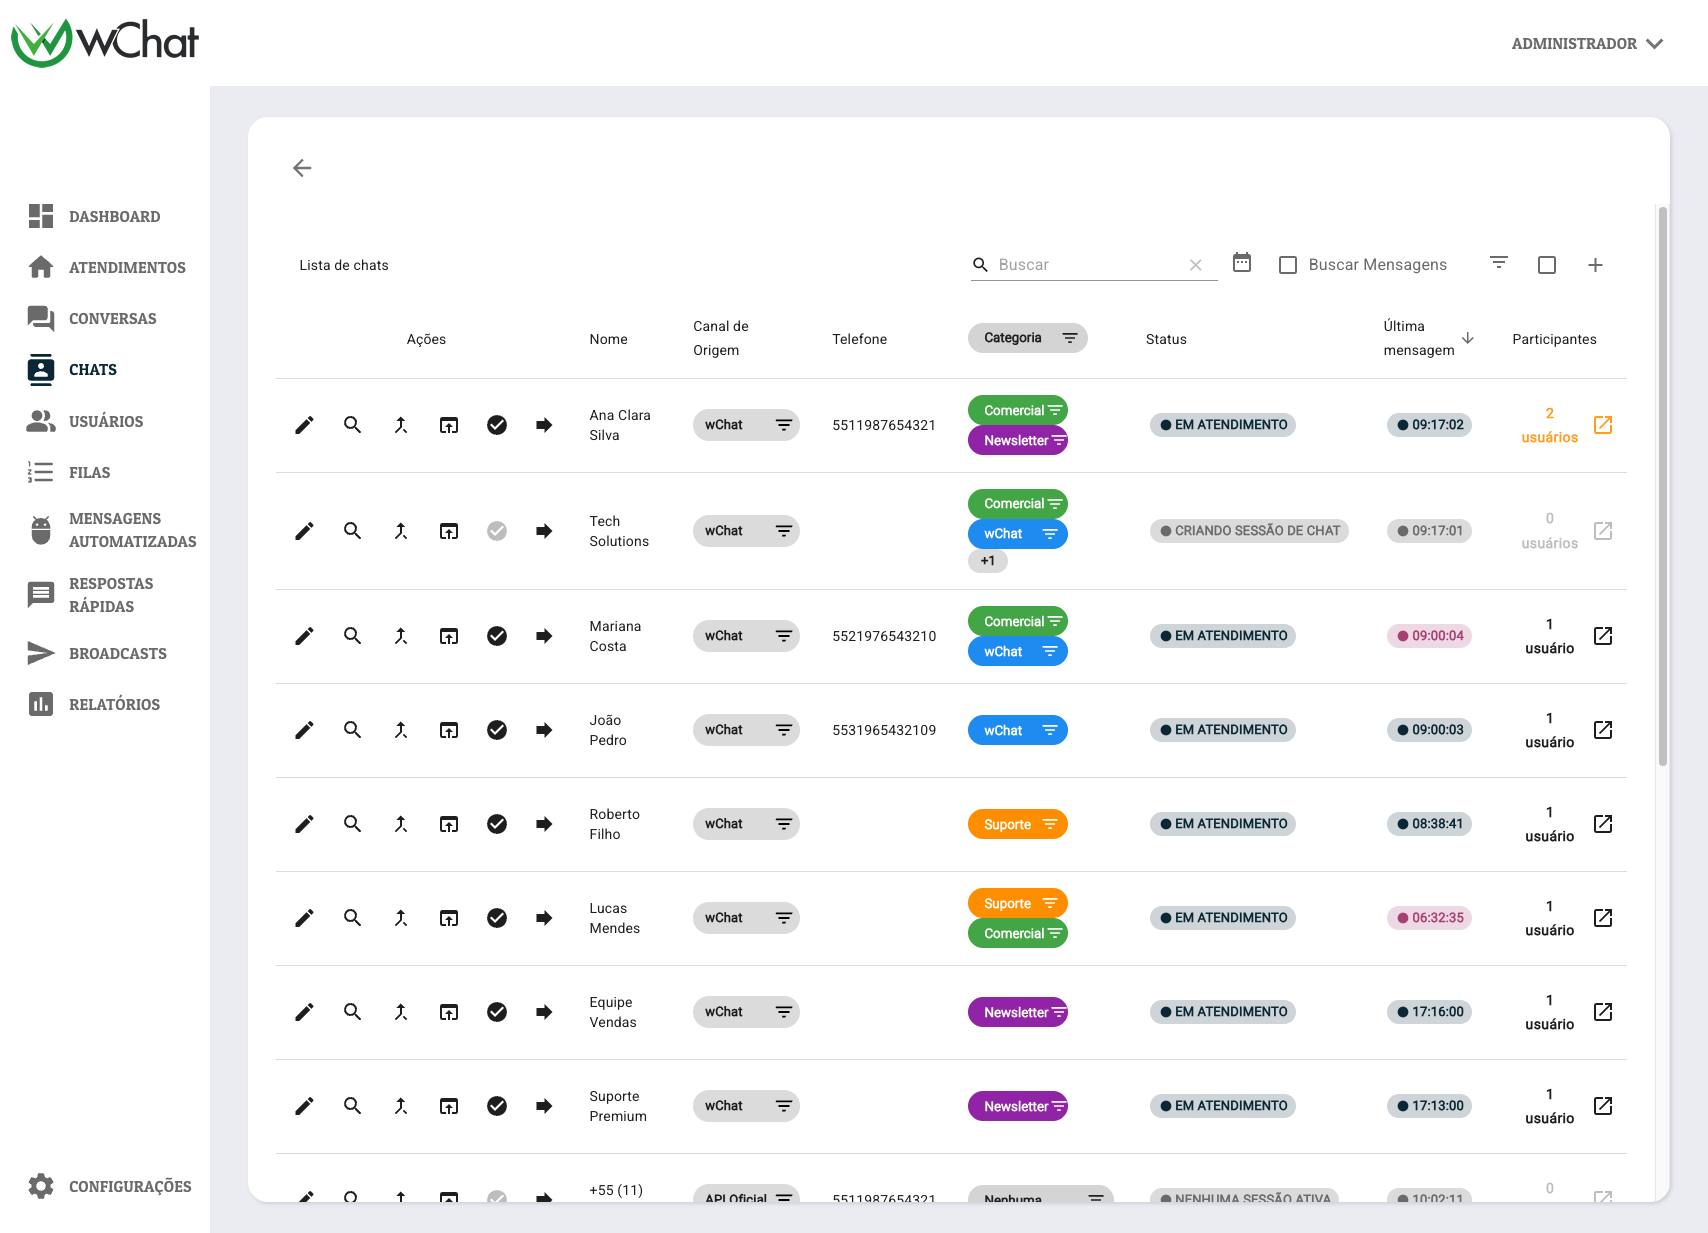Click the checkmark circle icon for Roberto Filho

point(497,824)
